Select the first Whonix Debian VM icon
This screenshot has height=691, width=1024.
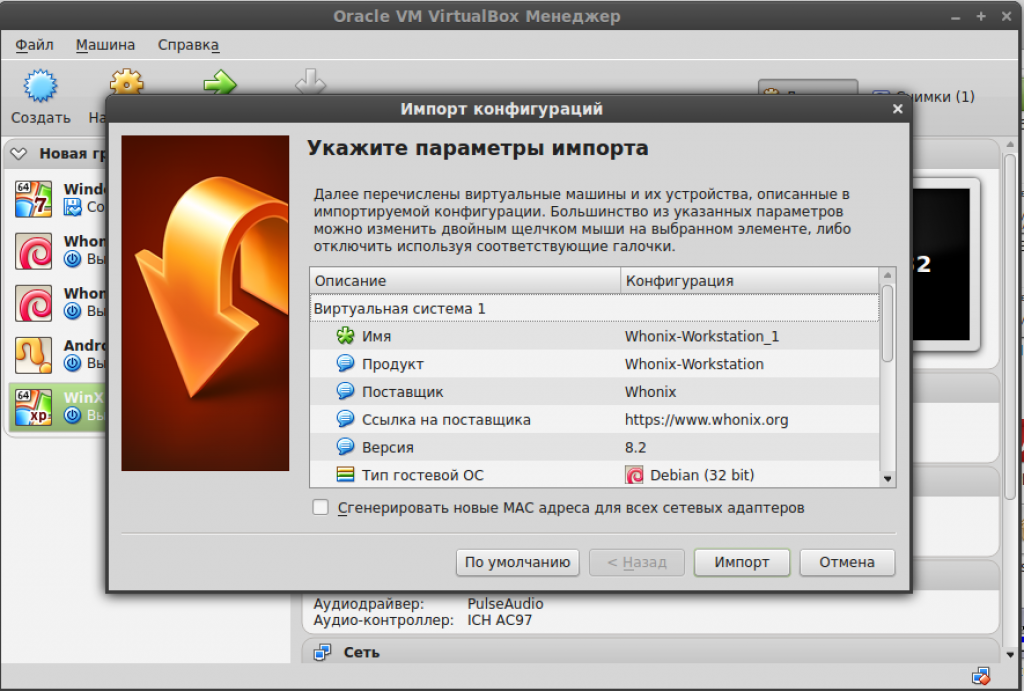tap(33, 251)
